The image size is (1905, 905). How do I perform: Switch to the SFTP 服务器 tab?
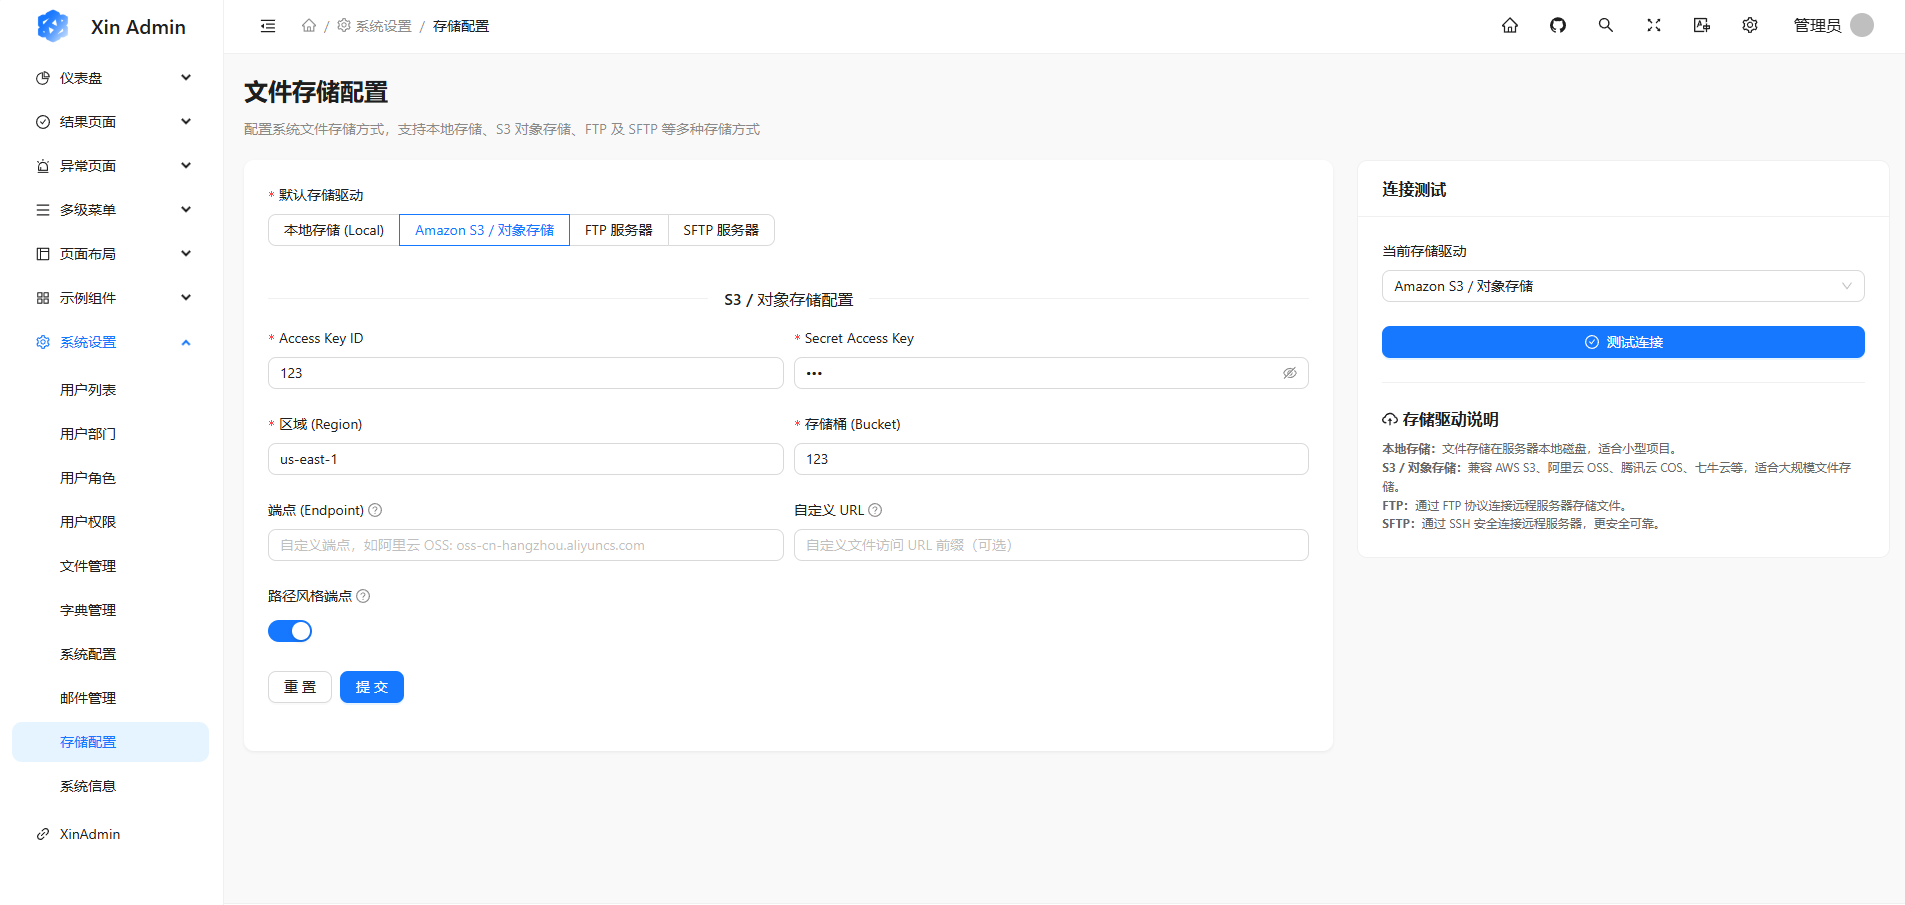click(721, 229)
